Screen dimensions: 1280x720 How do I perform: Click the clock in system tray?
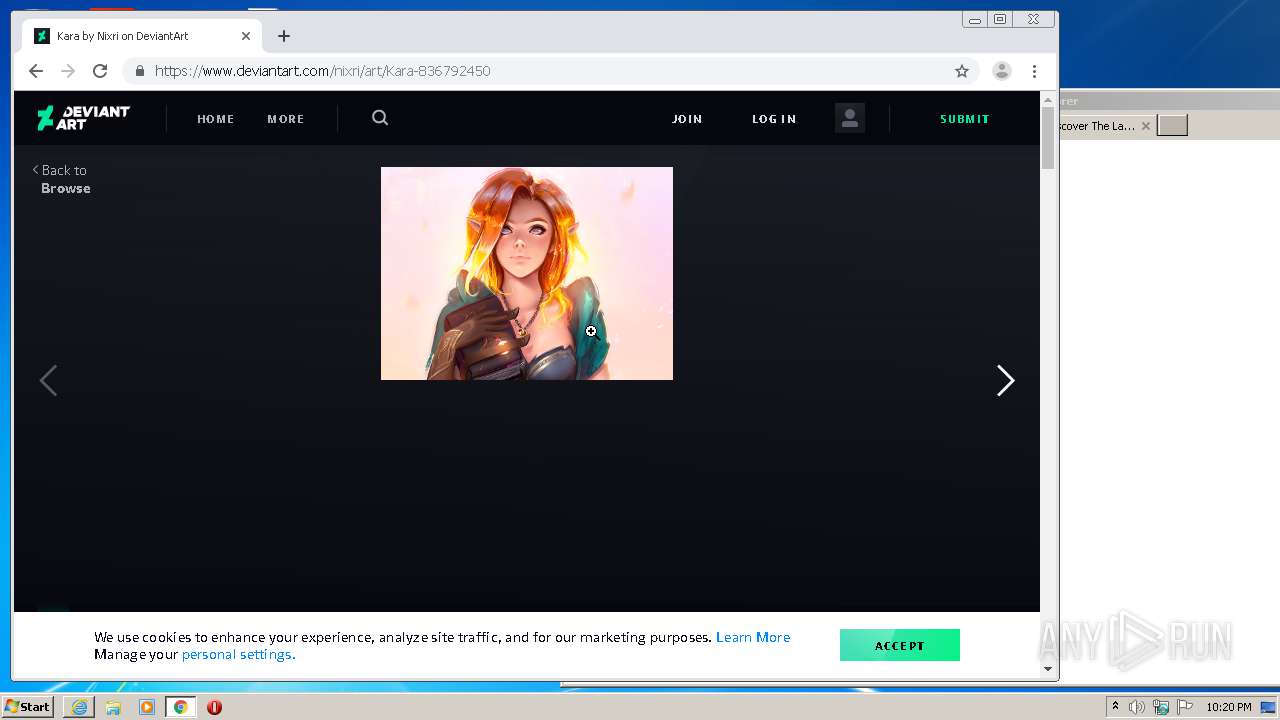pos(1228,707)
